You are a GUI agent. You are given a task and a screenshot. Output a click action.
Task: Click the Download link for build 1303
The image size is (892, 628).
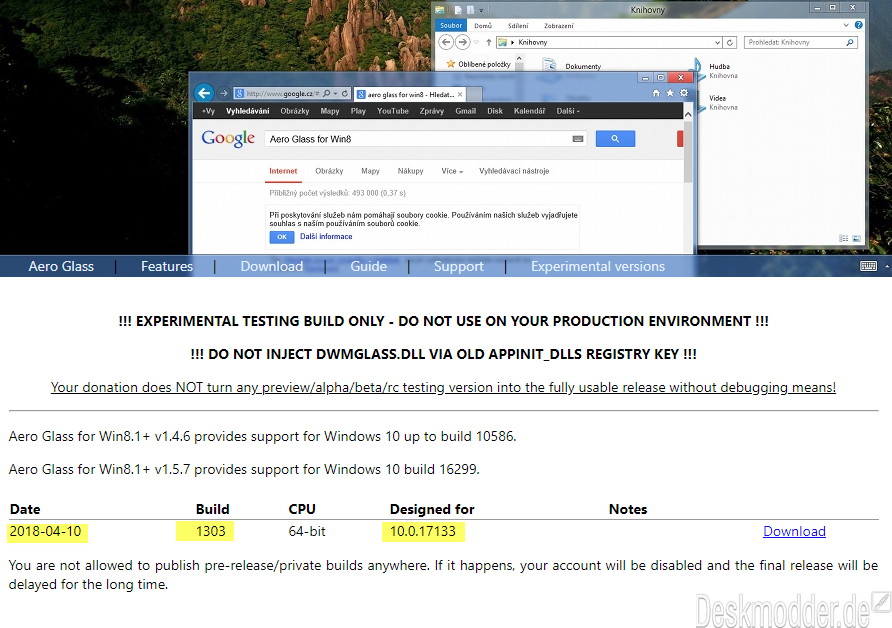coord(794,531)
